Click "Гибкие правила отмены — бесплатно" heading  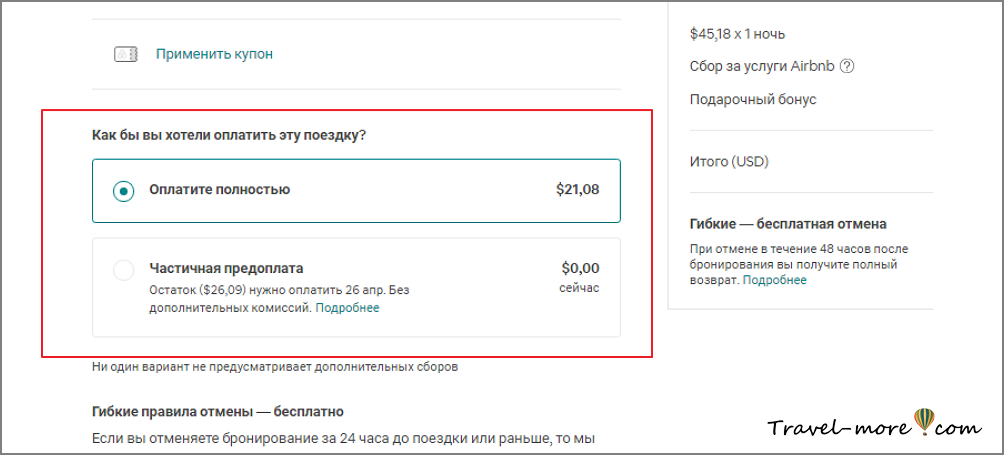[218, 411]
